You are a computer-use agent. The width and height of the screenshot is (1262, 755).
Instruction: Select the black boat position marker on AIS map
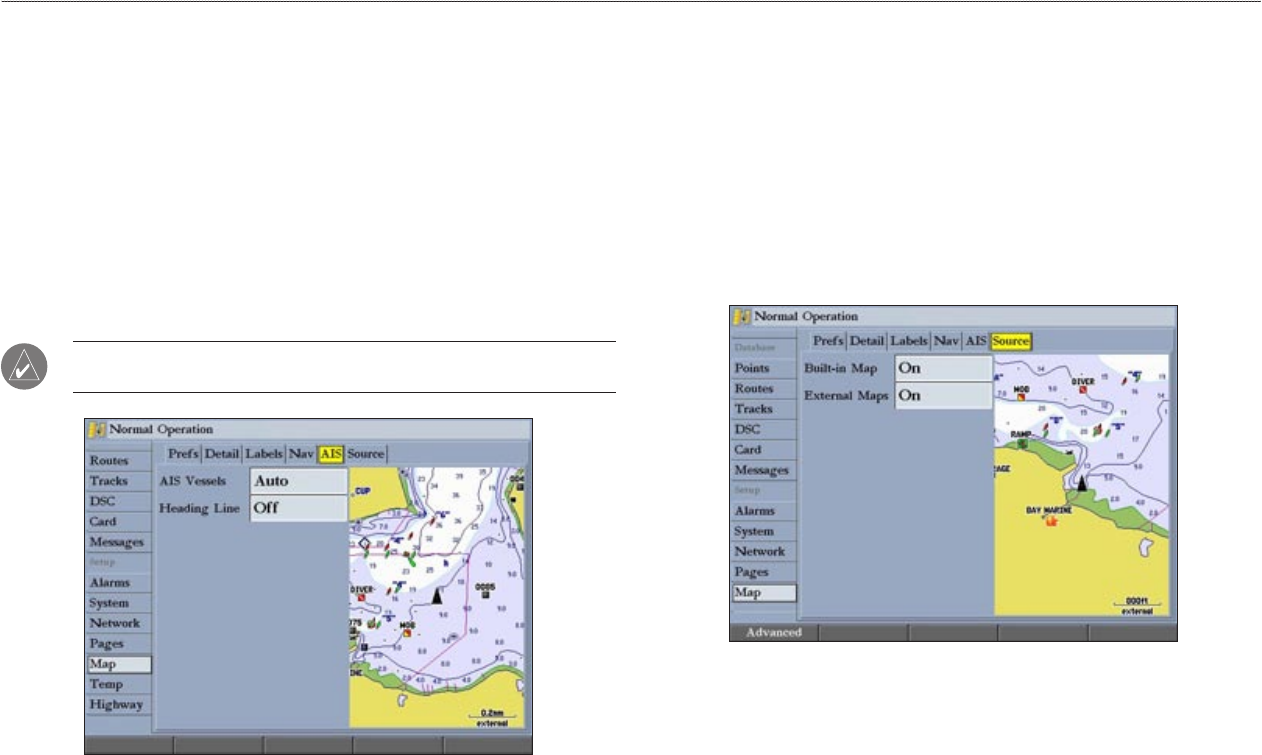pos(435,595)
